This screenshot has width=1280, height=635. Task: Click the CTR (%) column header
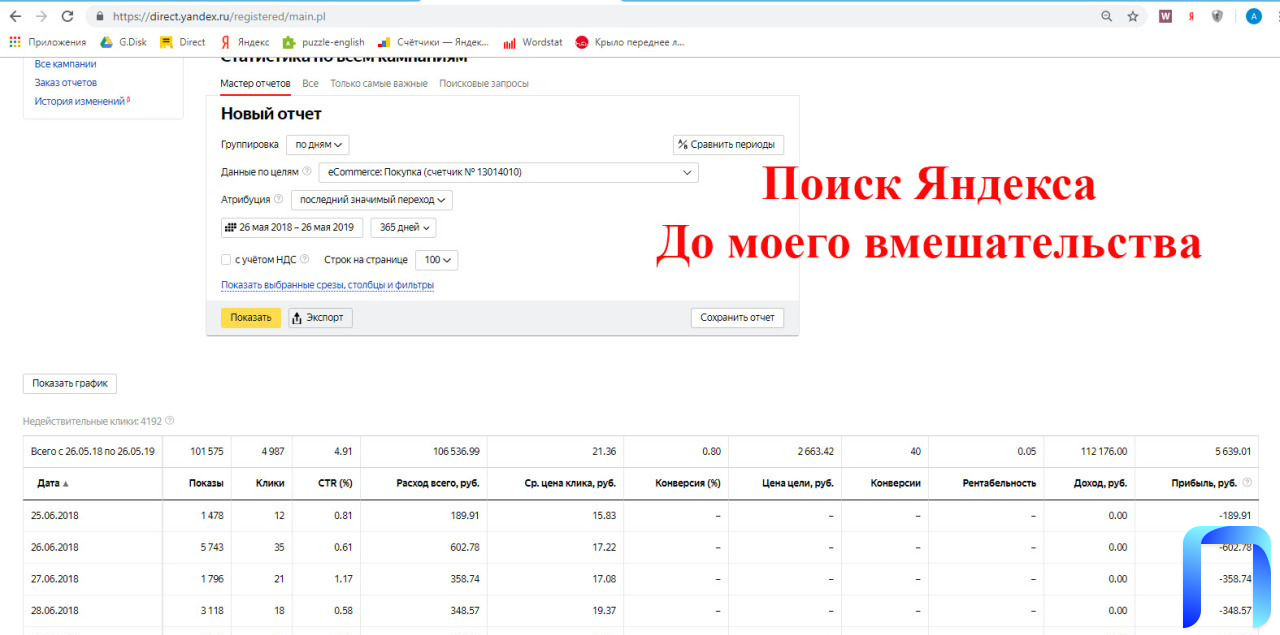(333, 483)
